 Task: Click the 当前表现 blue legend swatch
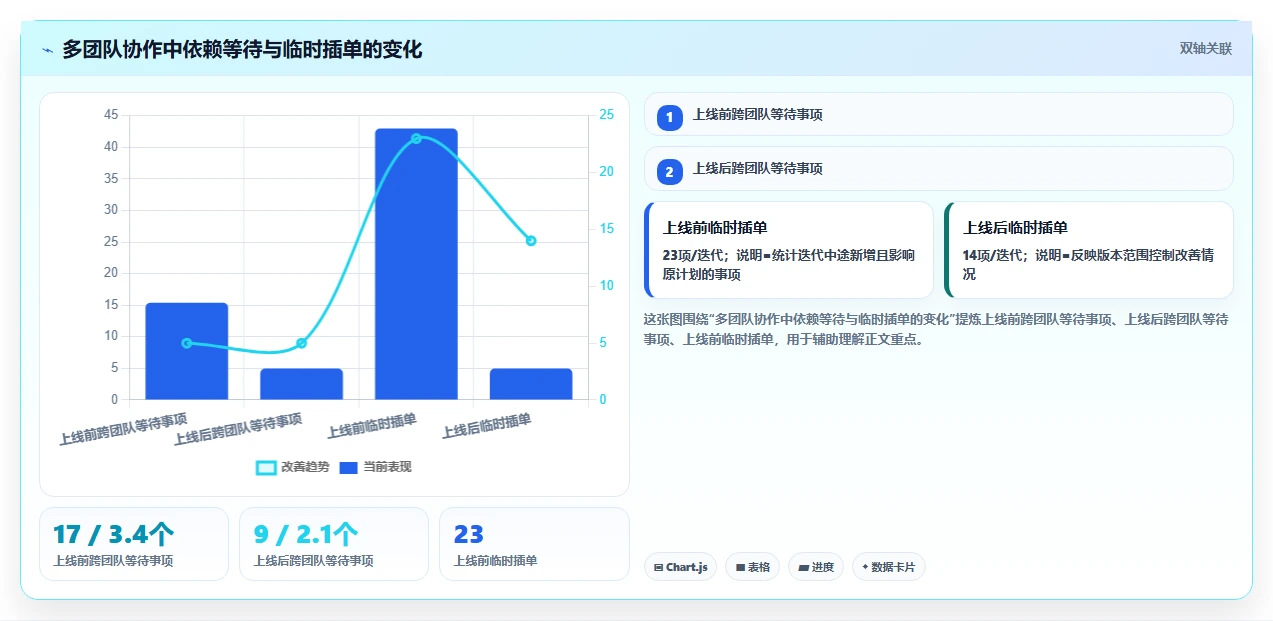[x=349, y=467]
